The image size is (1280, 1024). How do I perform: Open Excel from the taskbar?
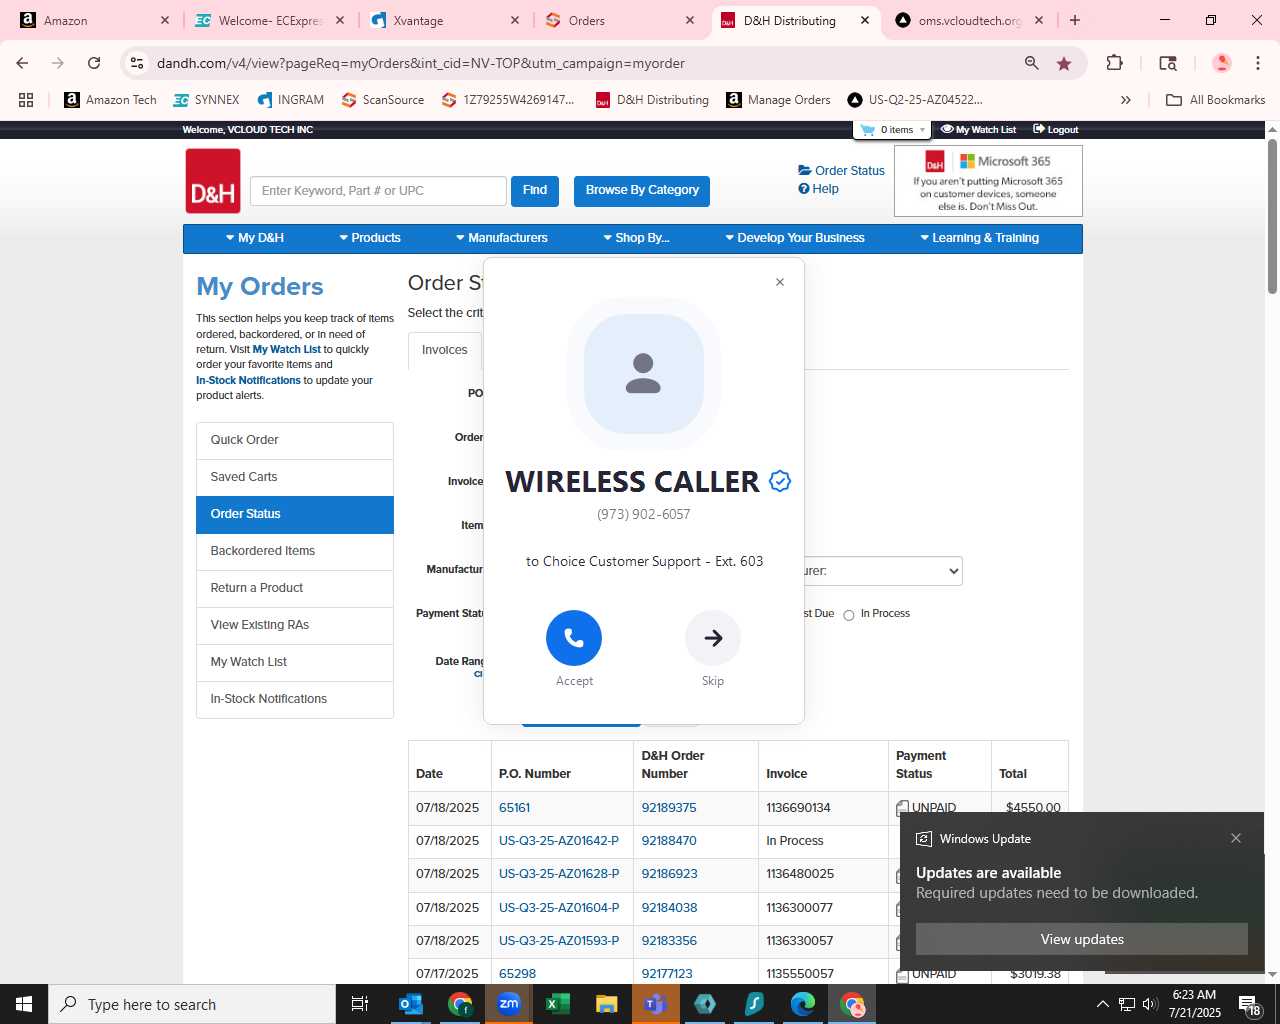point(557,1004)
